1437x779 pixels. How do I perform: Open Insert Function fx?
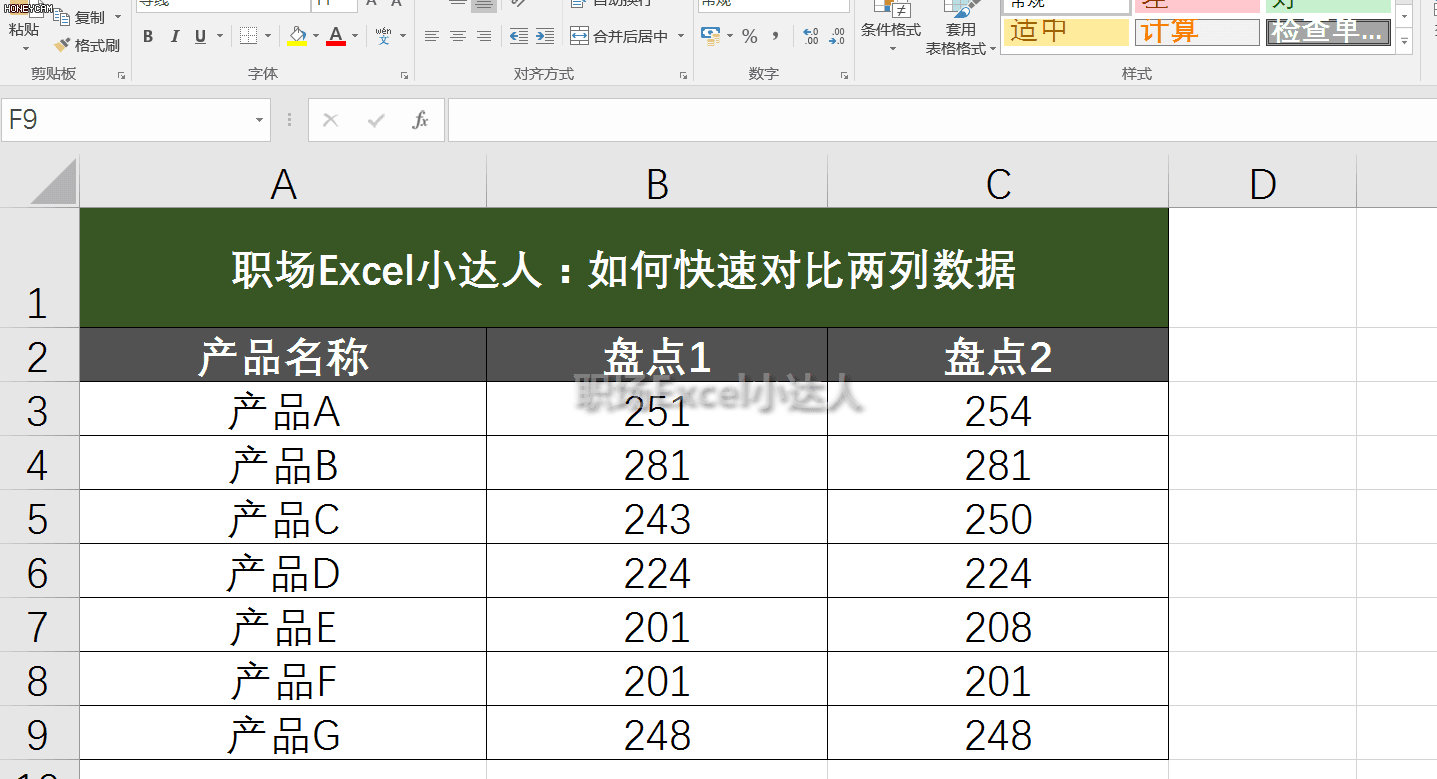(421, 120)
